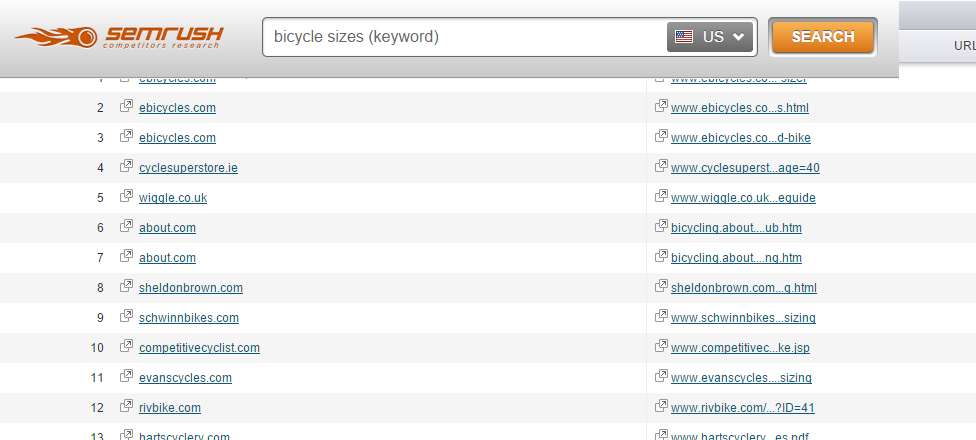Follow the www.cyclesuperst...age=40 URL link
This screenshot has width=976, height=440.
(745, 168)
